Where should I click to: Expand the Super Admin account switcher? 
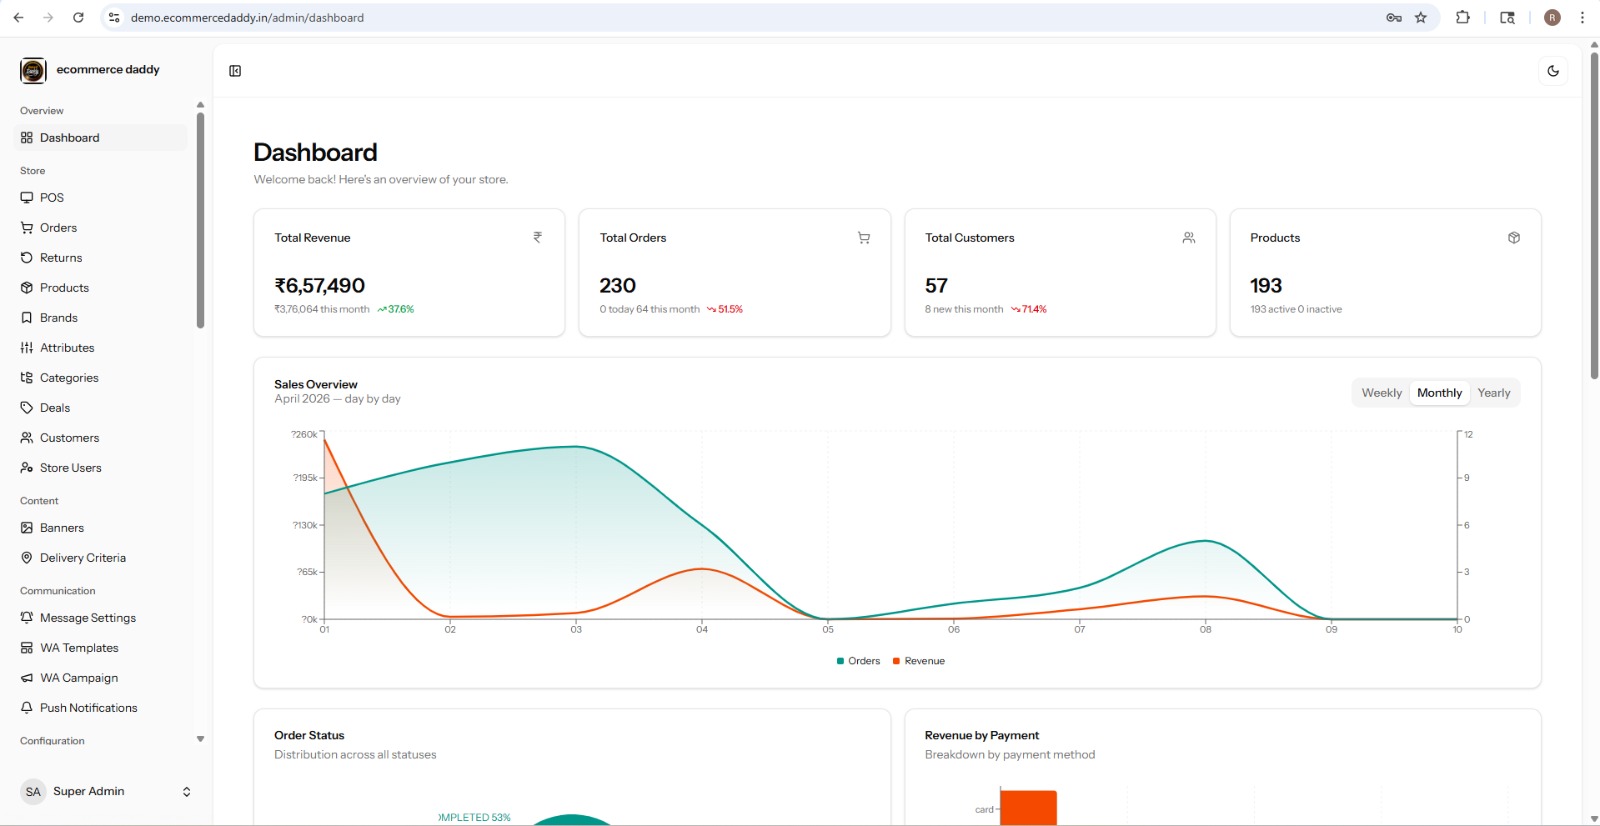pyautogui.click(x=186, y=792)
